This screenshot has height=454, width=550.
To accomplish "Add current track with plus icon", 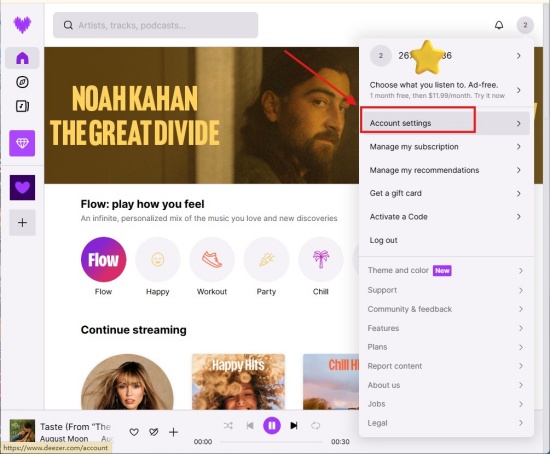I will [x=173, y=432].
